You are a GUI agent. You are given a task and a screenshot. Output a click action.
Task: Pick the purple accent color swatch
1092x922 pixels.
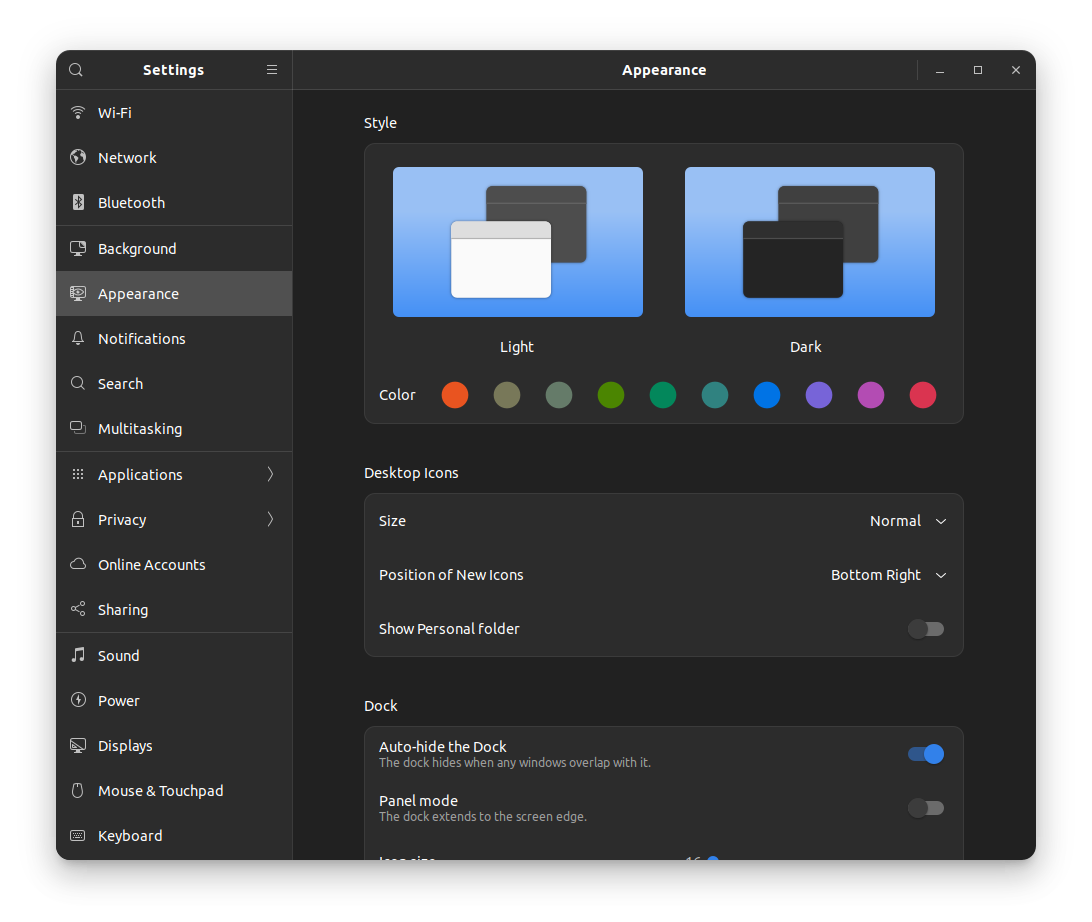point(818,395)
